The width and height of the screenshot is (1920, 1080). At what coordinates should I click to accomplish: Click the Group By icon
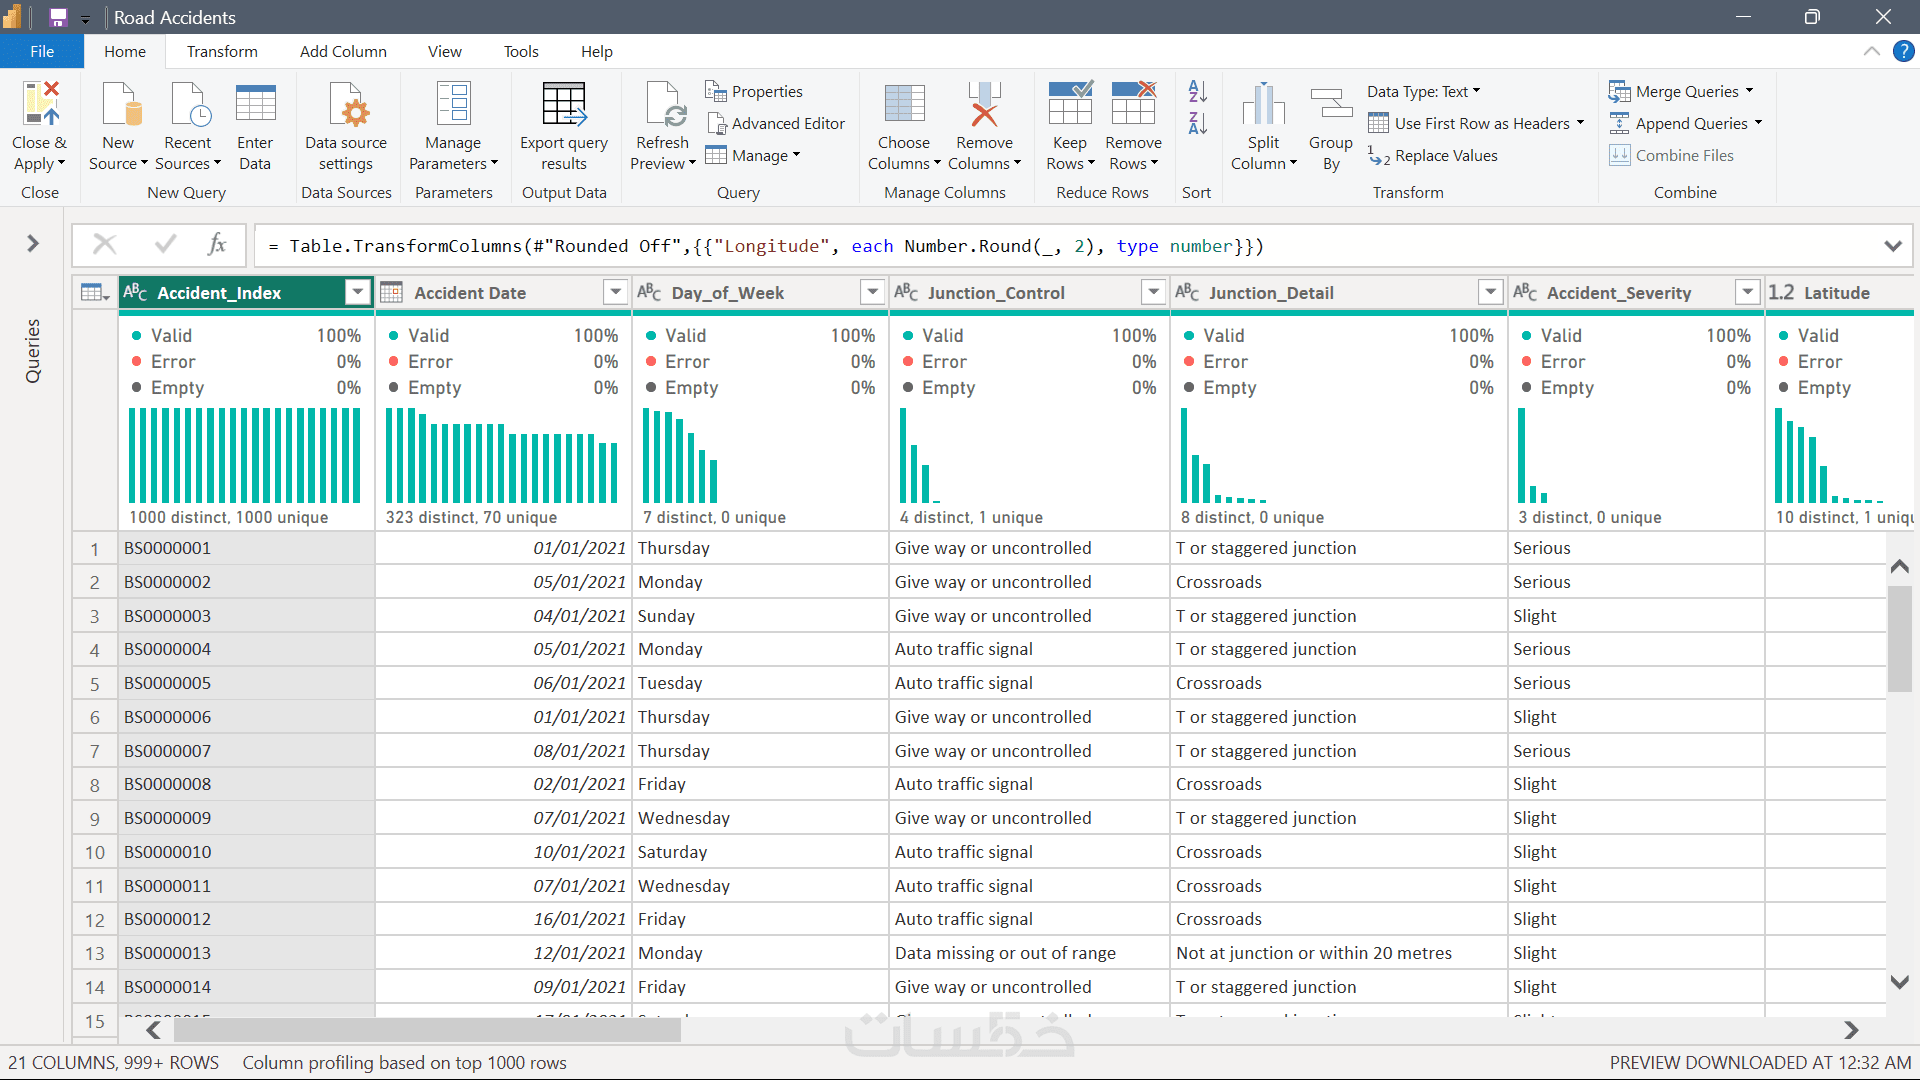[x=1330, y=105]
